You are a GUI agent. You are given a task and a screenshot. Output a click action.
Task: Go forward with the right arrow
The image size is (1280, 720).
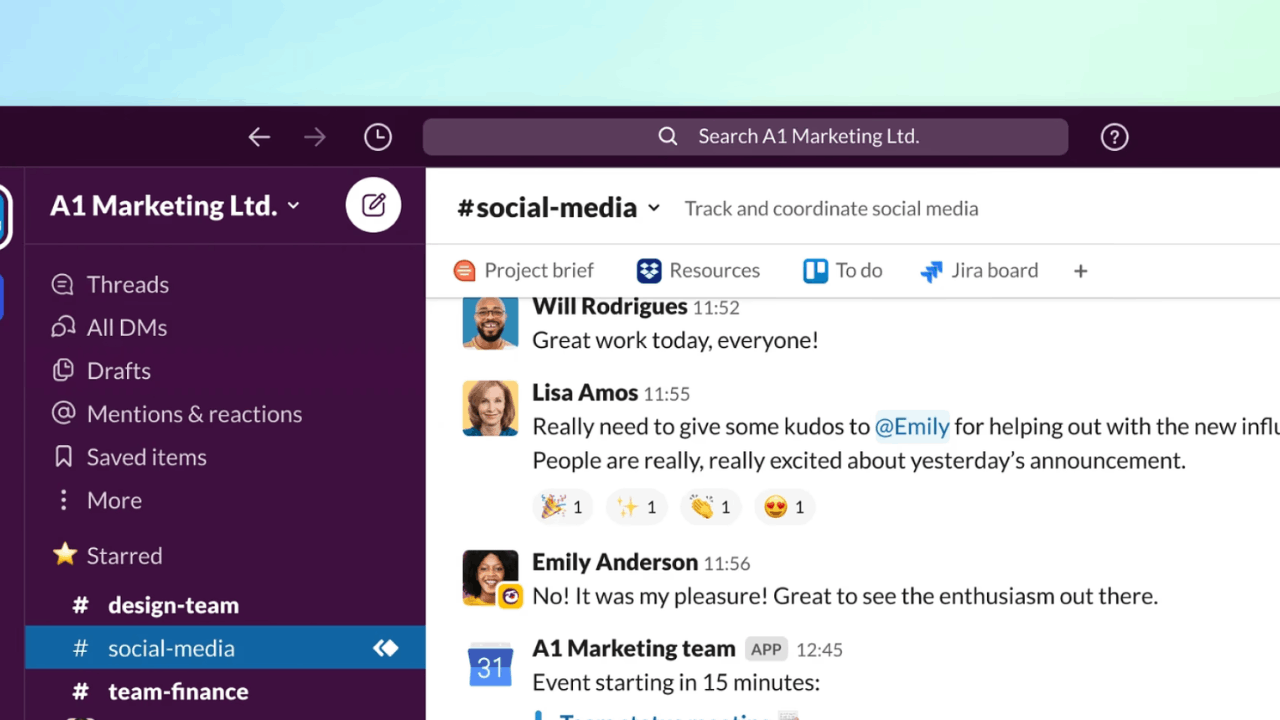pos(315,137)
